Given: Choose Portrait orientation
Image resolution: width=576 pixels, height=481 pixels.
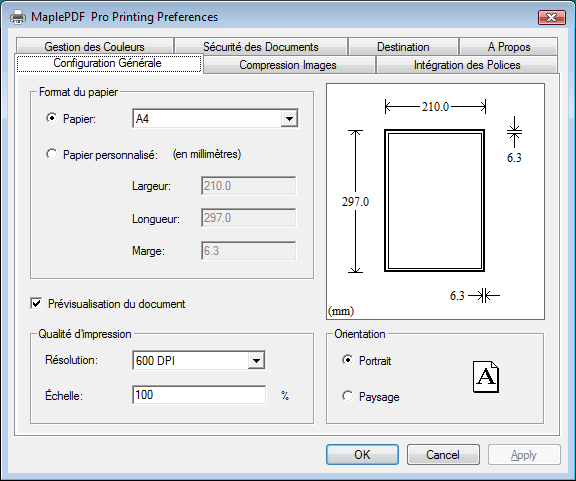Looking at the screenshot, I should 347,360.
